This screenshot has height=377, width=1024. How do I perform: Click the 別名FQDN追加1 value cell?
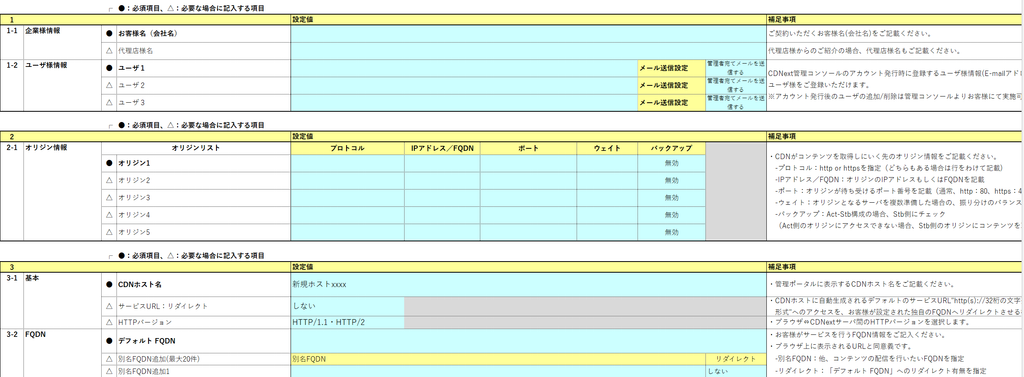(498, 371)
